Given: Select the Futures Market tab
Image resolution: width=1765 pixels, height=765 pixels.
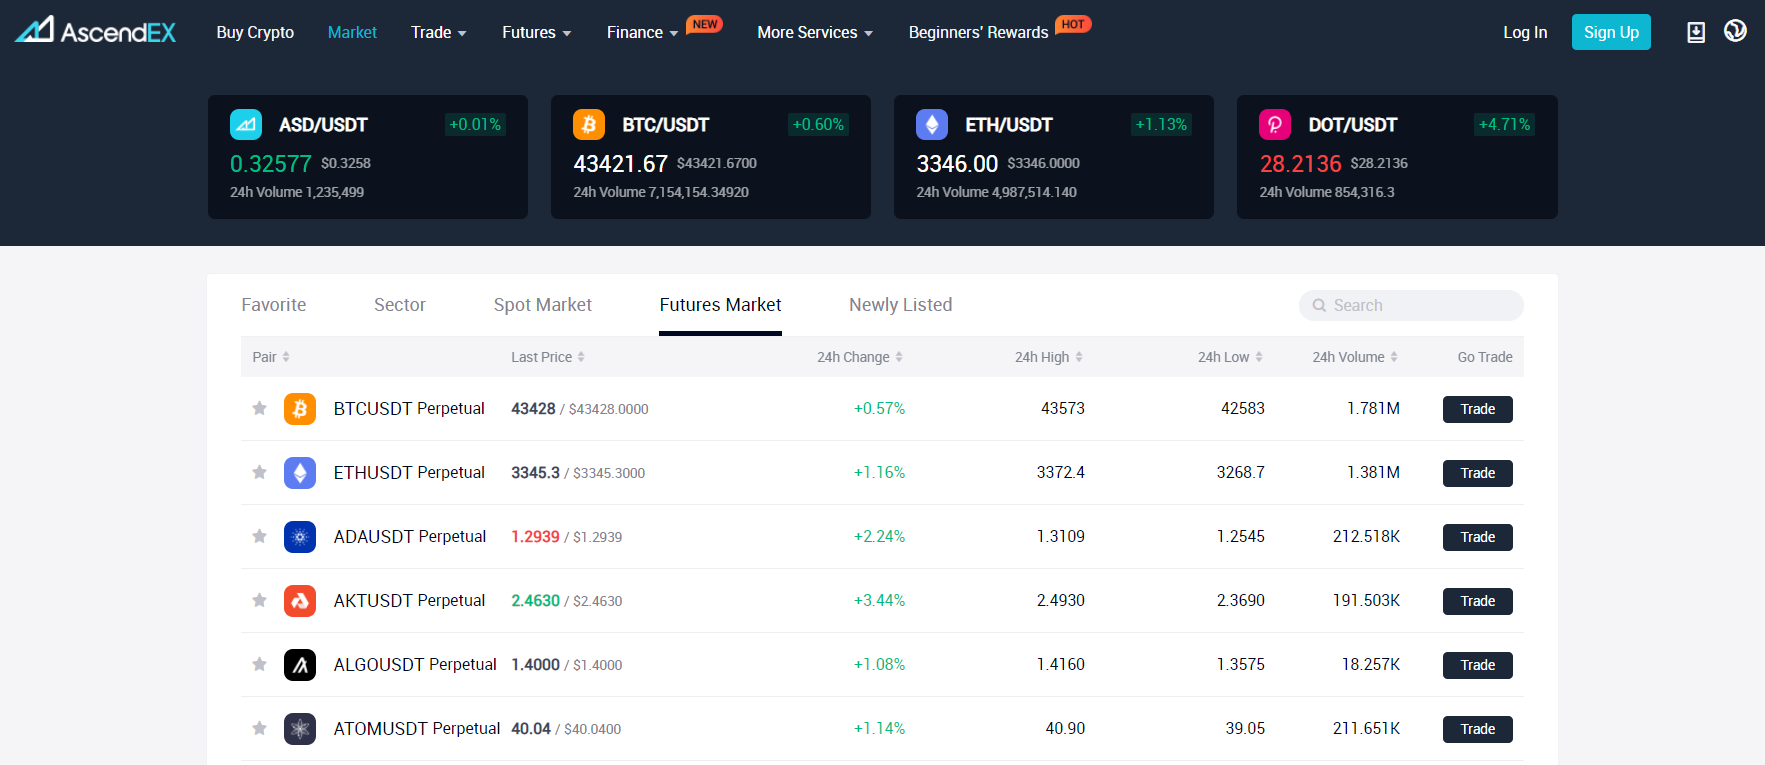Looking at the screenshot, I should tap(721, 305).
